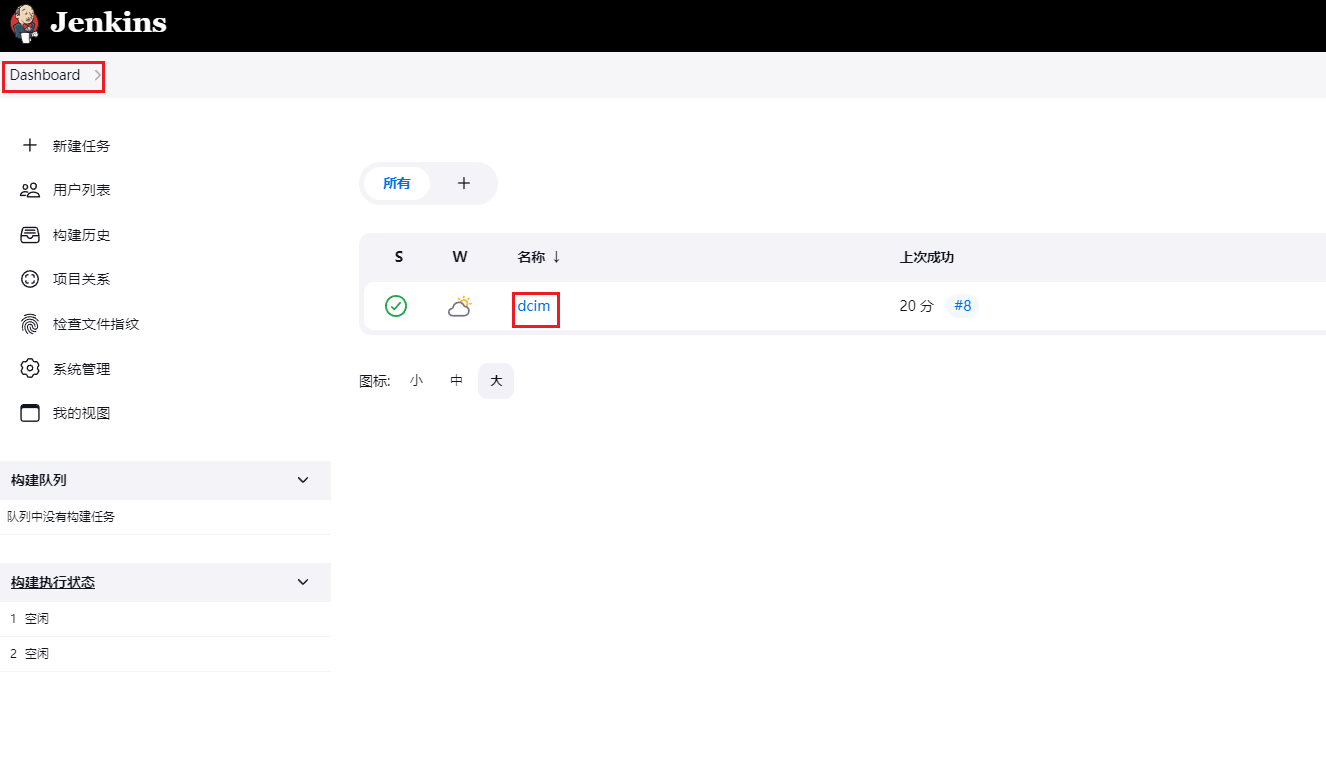Set icon size to 大

[x=496, y=381]
